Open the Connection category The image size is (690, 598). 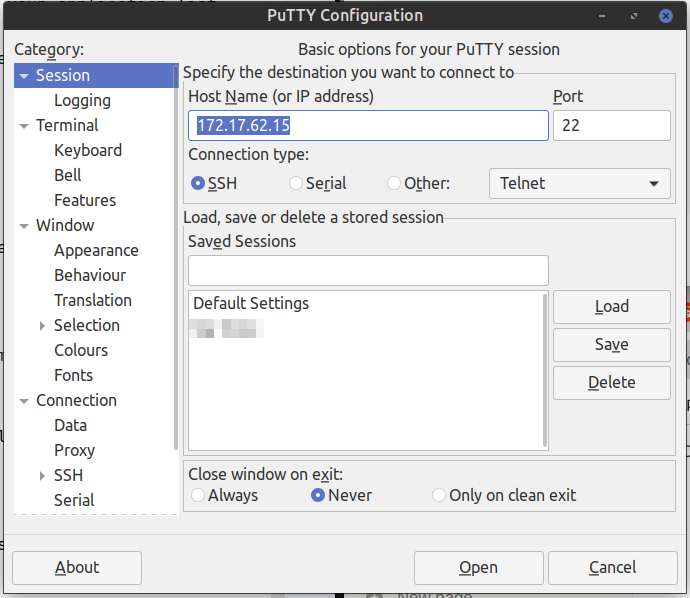pos(77,400)
